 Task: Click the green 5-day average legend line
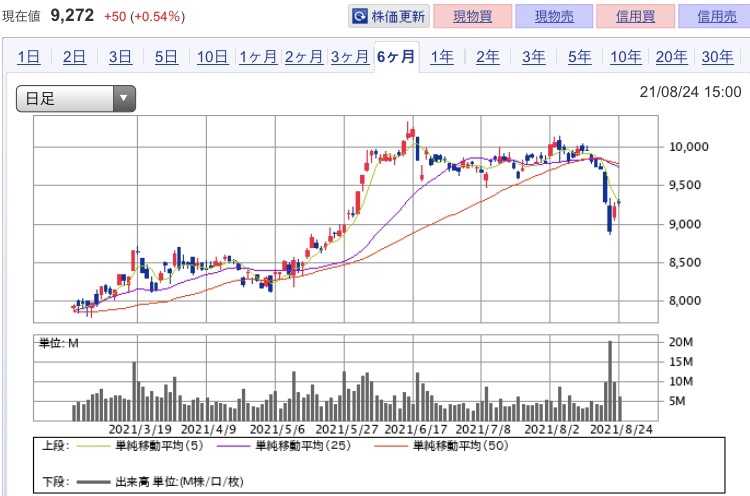(94, 446)
